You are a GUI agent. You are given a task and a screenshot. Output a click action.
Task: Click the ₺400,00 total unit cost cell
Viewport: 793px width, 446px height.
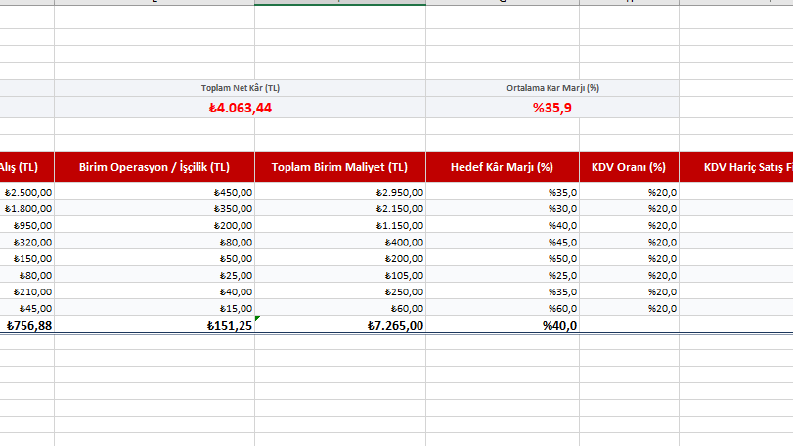tap(340, 242)
